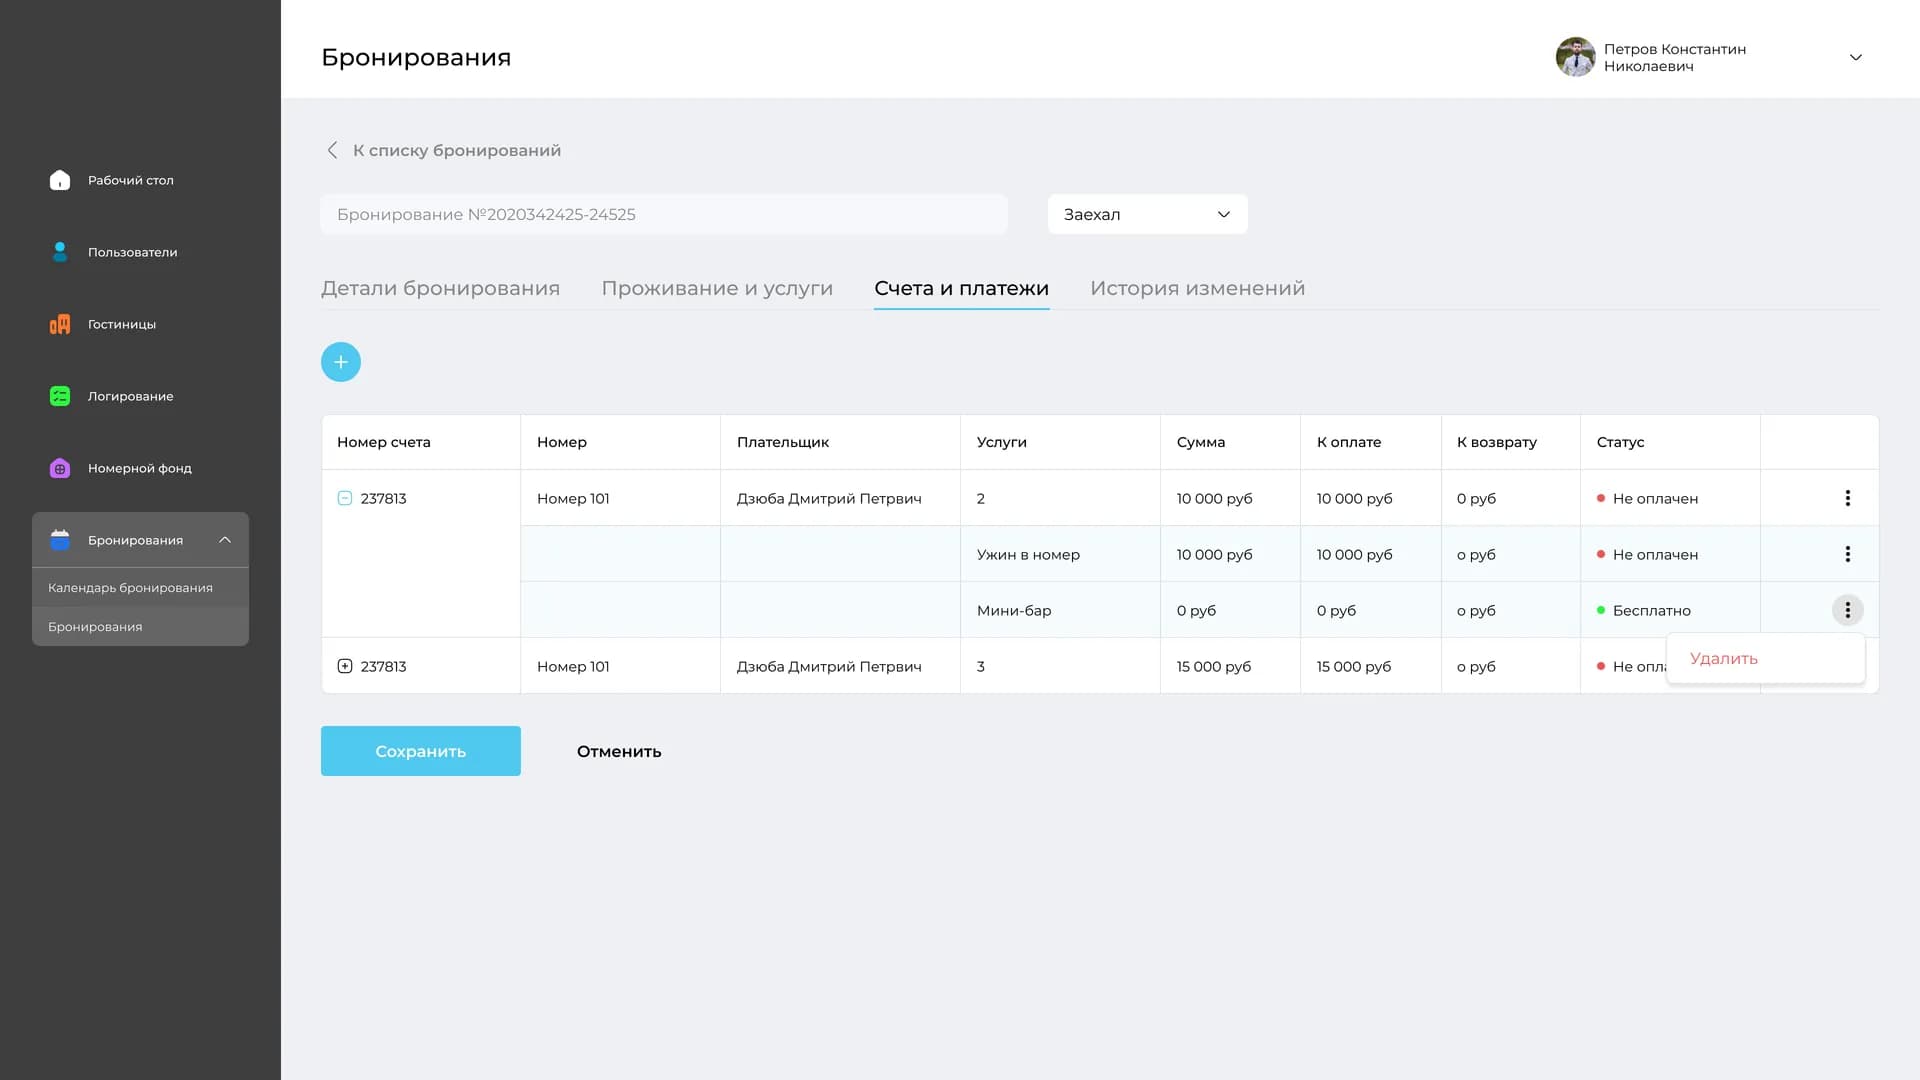The width and height of the screenshot is (1920, 1080).
Task: Open three-dot menu for Мини-бар row
Action: [x=1847, y=610]
